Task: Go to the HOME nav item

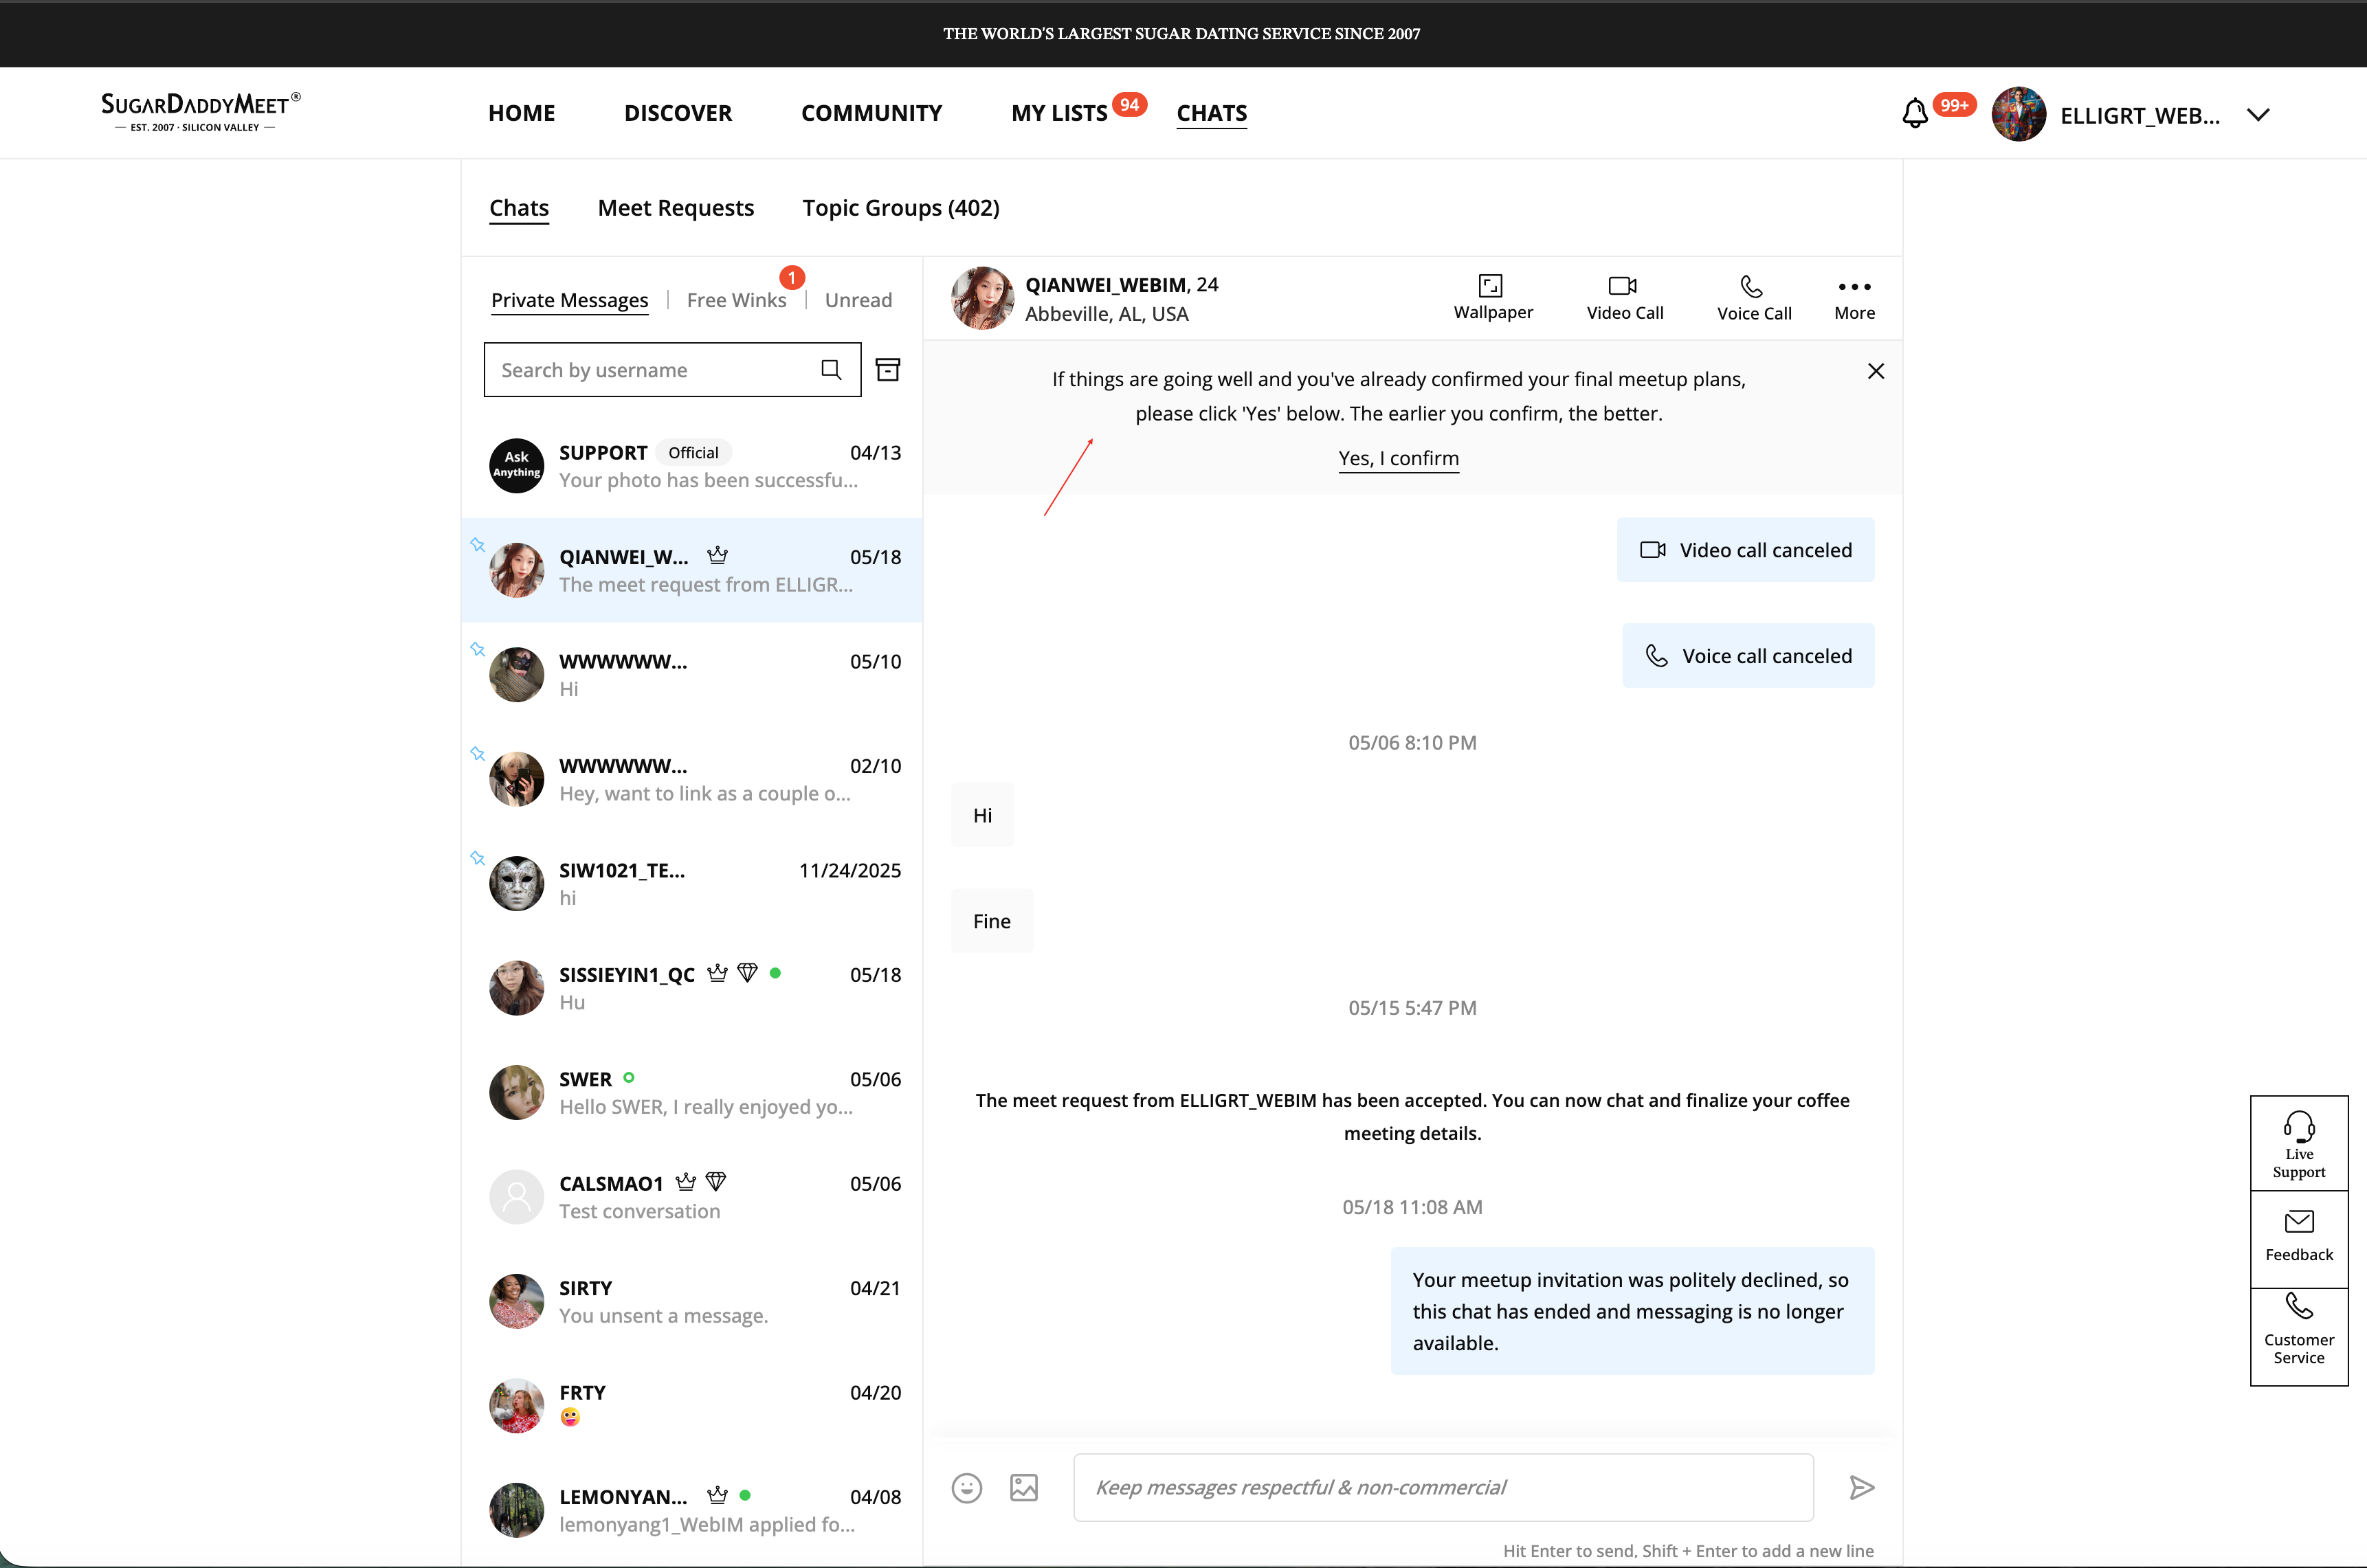Action: click(x=522, y=113)
